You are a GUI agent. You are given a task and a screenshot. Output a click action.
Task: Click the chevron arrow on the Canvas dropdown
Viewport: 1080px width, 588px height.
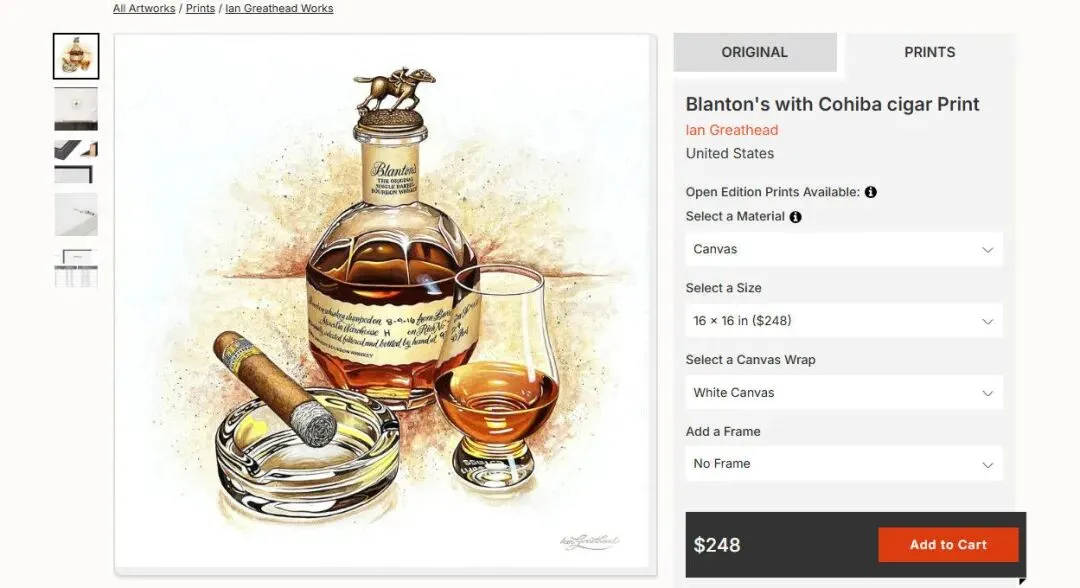click(988, 250)
